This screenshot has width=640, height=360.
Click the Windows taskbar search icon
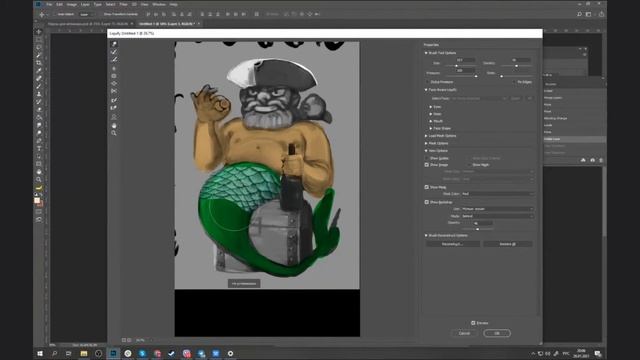click(x=54, y=353)
